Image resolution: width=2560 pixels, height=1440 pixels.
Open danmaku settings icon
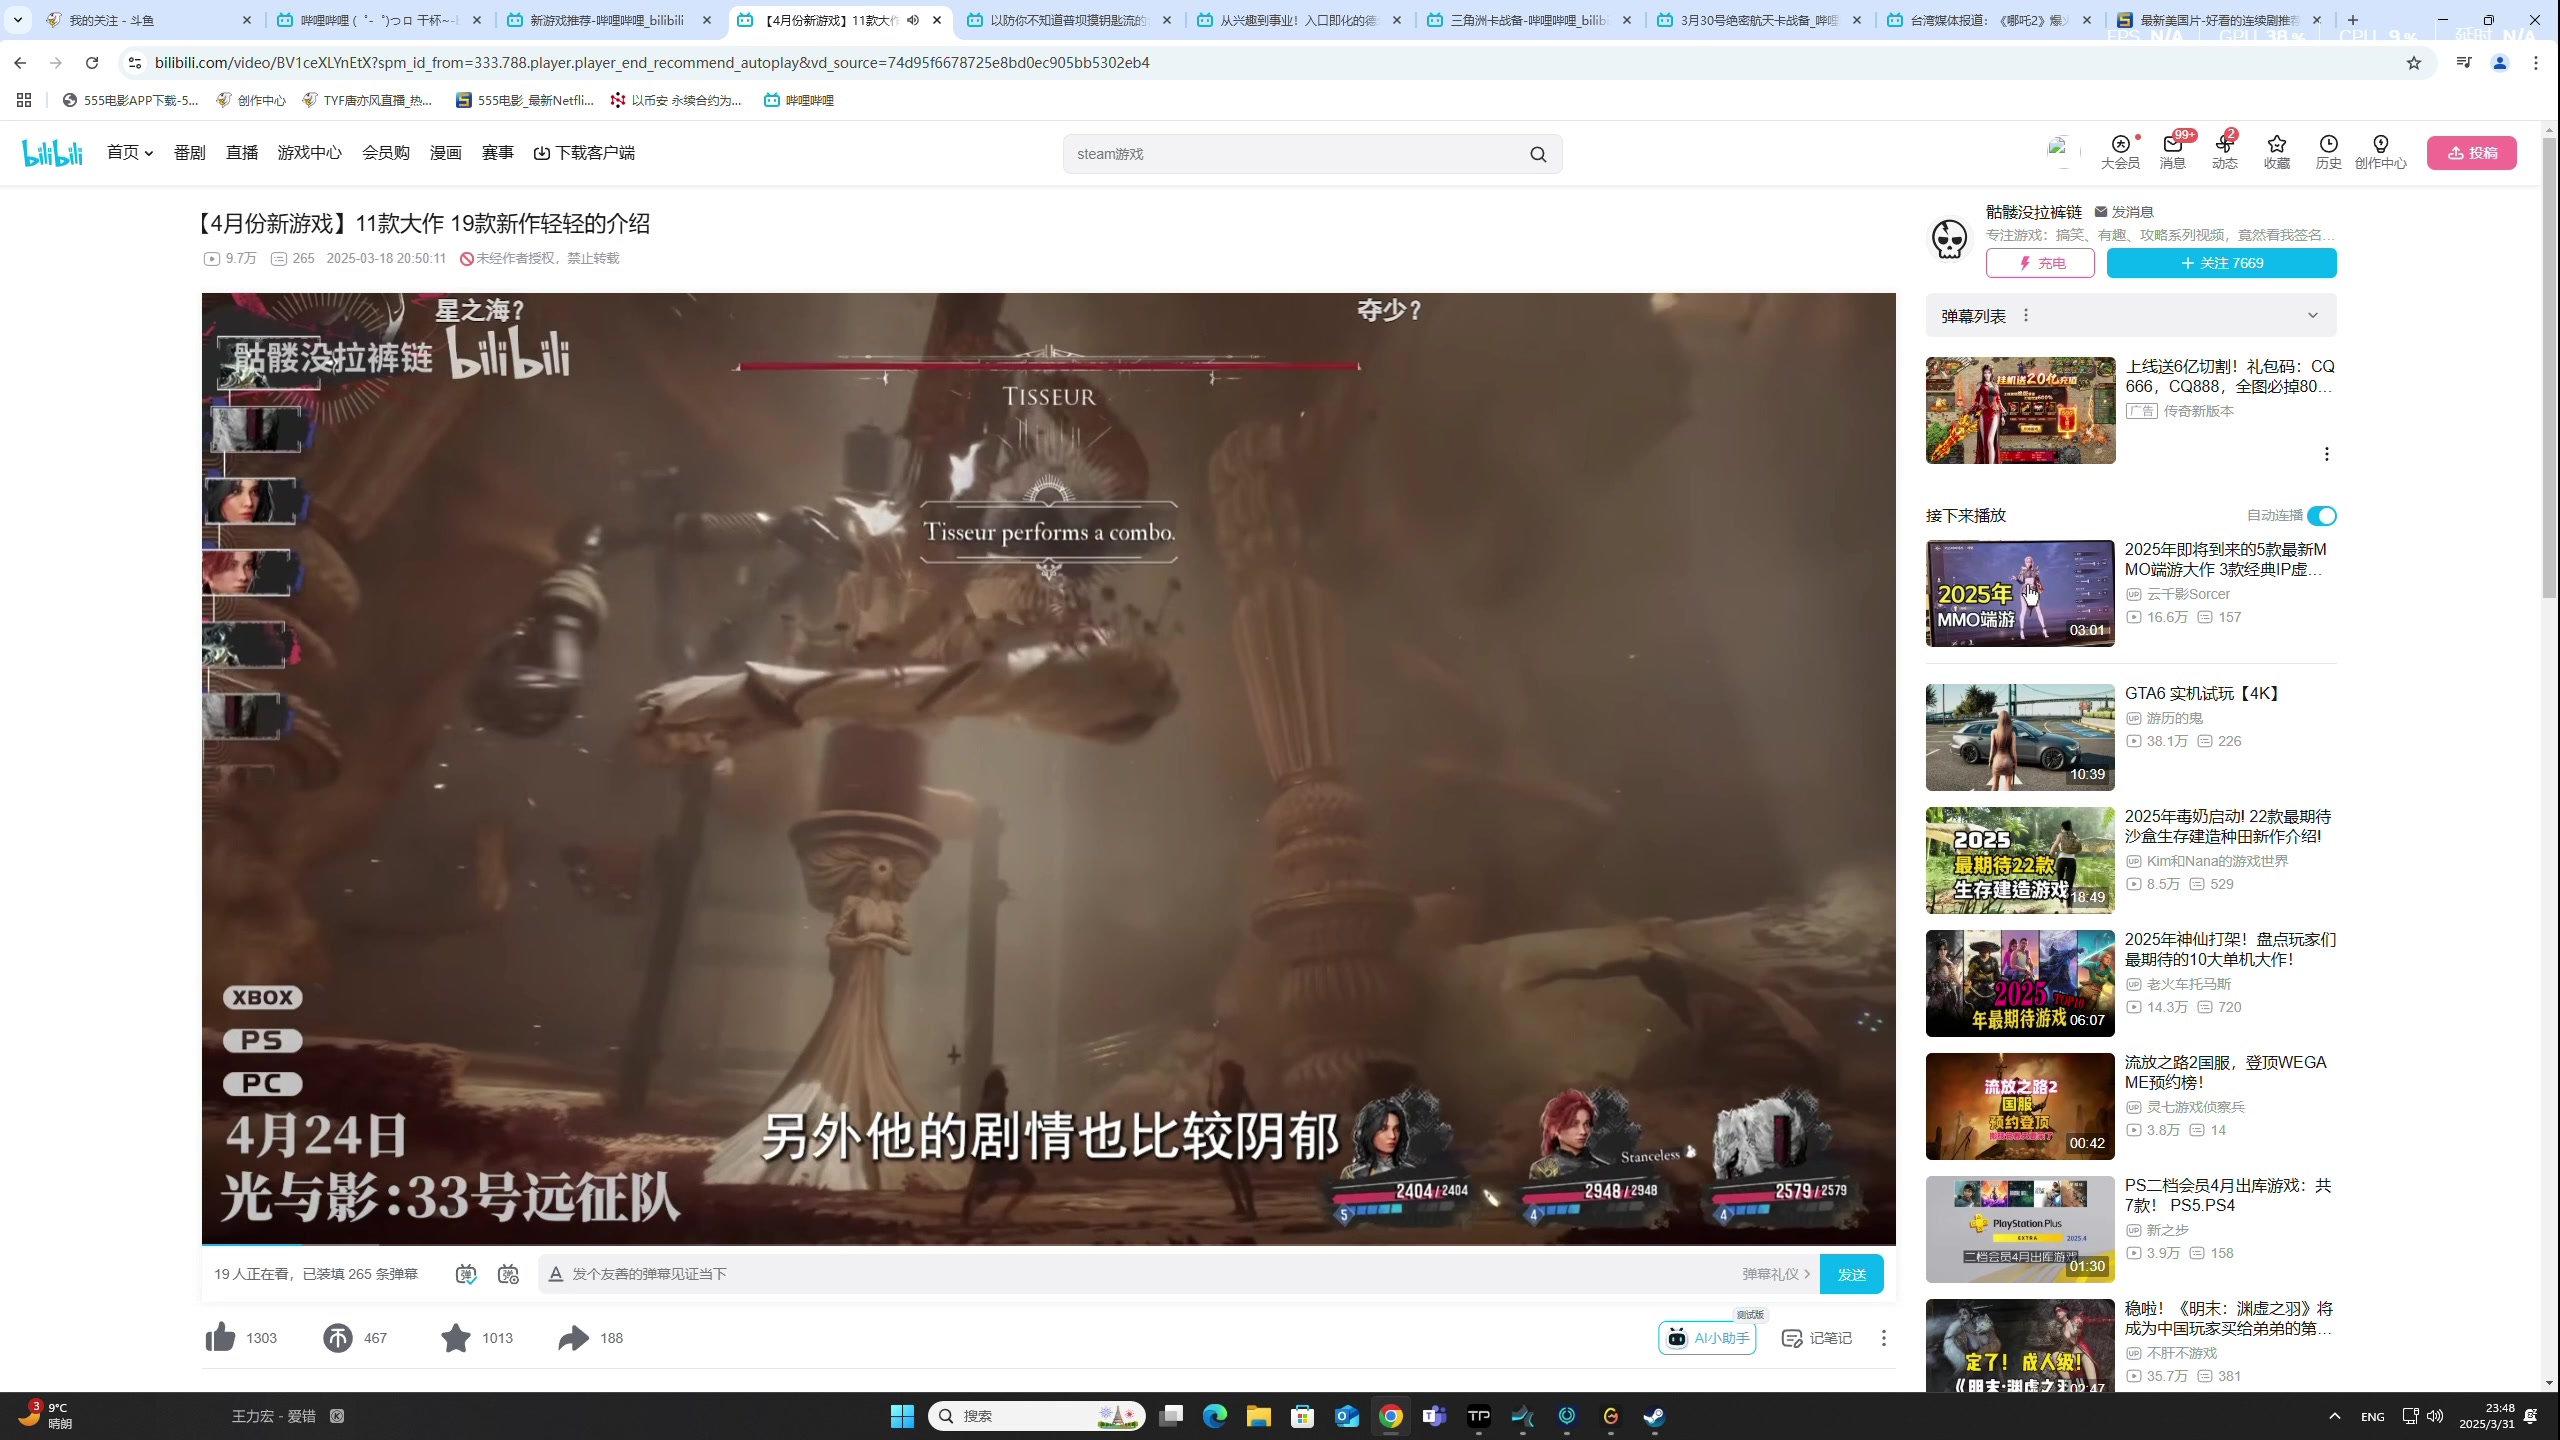point(508,1274)
